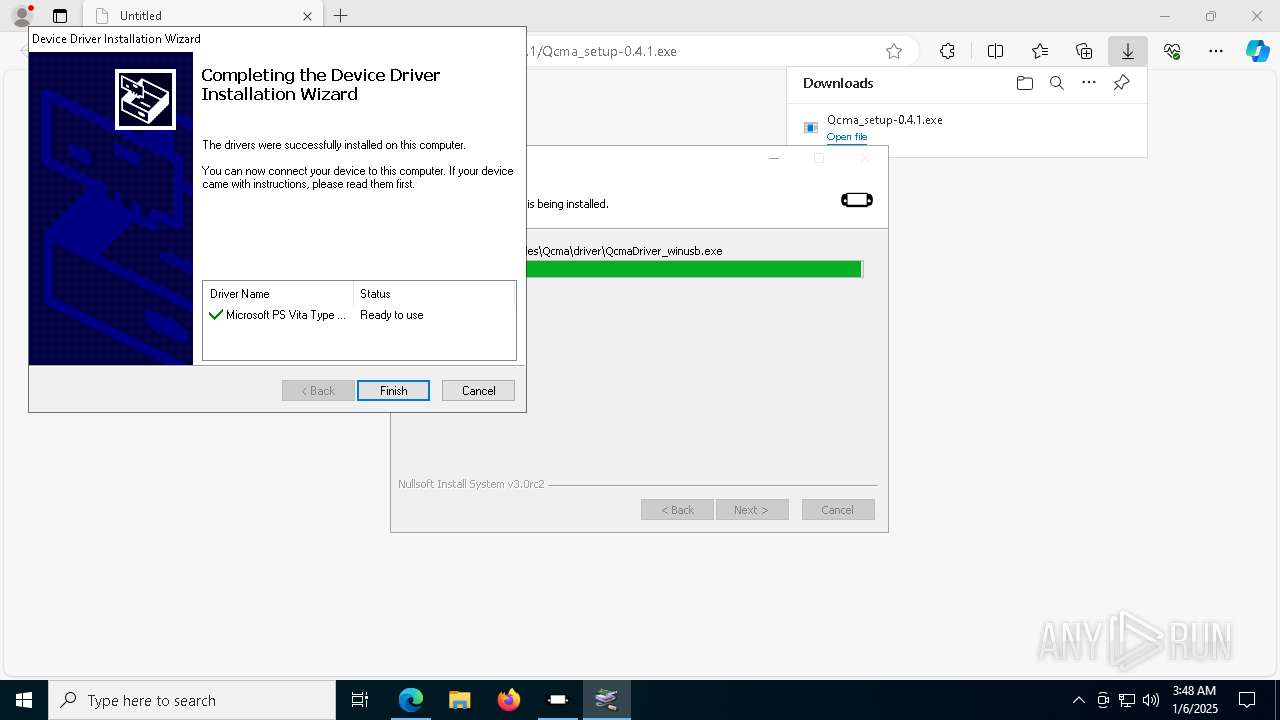Click the PS Vita icon in Qcma installer
The width and height of the screenshot is (1280, 720).
tap(857, 200)
